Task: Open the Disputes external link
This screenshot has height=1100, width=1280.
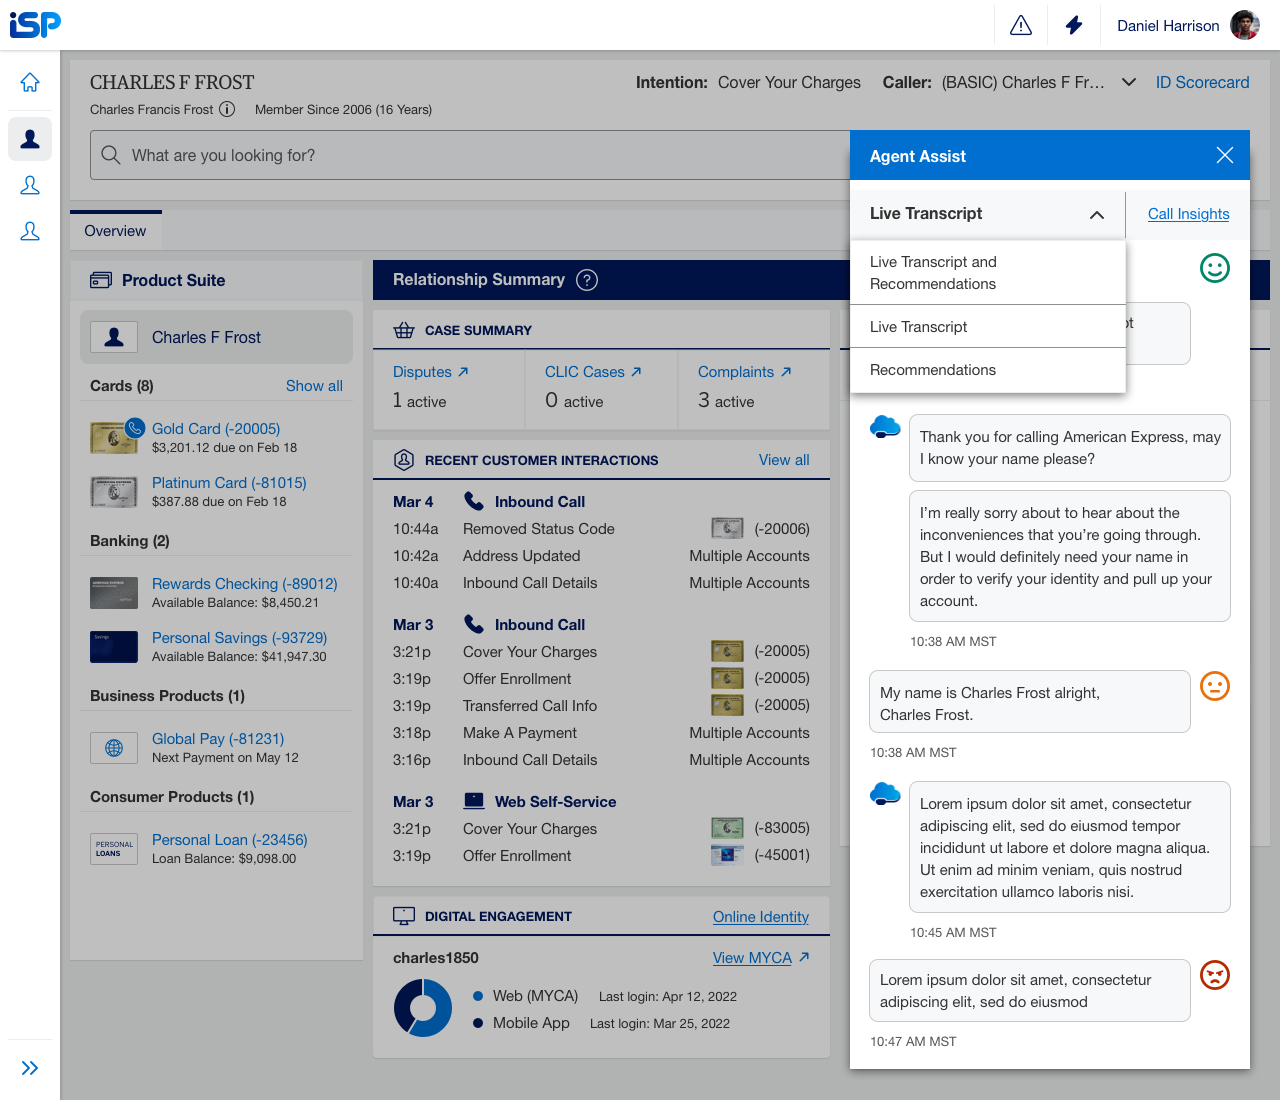Action: coord(431,372)
